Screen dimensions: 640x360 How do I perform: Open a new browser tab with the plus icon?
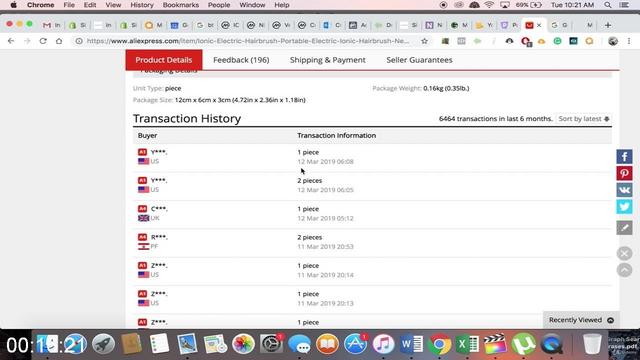608,25
